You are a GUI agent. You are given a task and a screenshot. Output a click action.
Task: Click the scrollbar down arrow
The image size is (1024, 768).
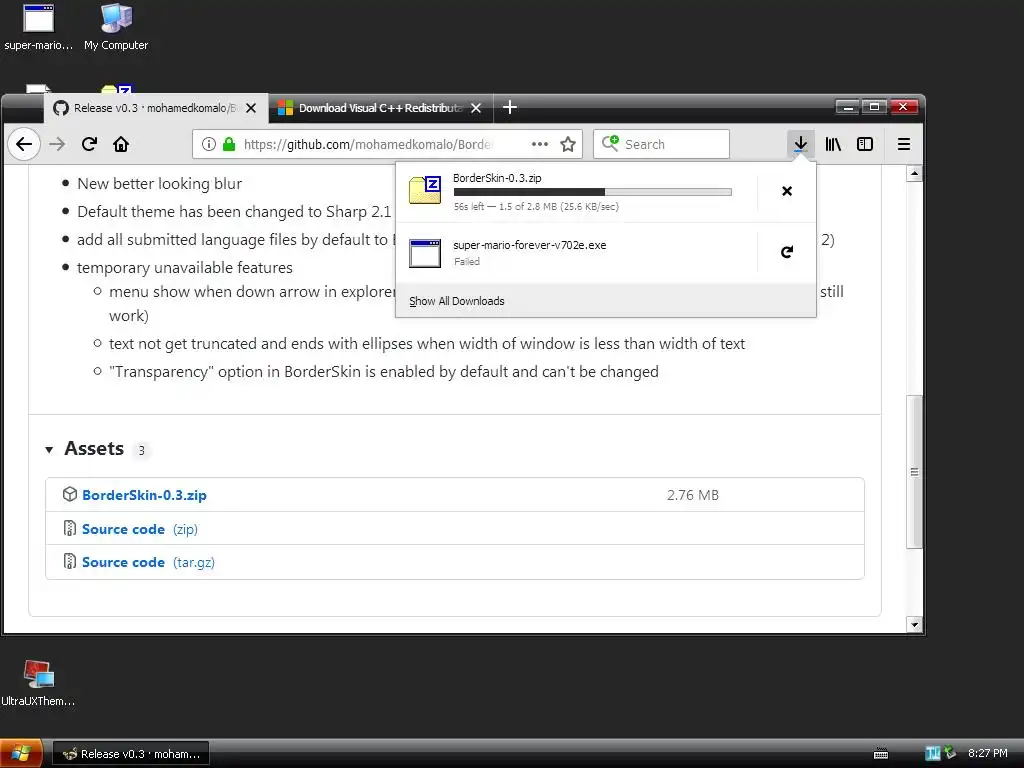(914, 625)
